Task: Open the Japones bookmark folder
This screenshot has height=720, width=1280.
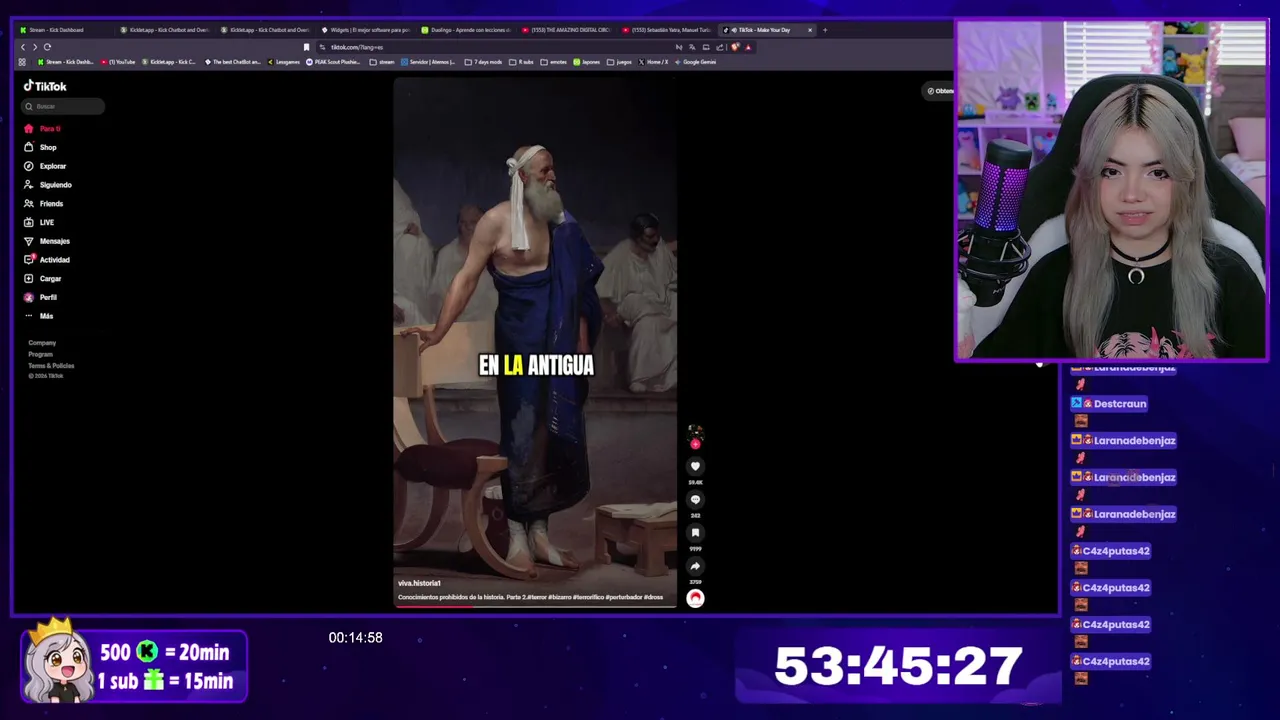Action: click(587, 62)
